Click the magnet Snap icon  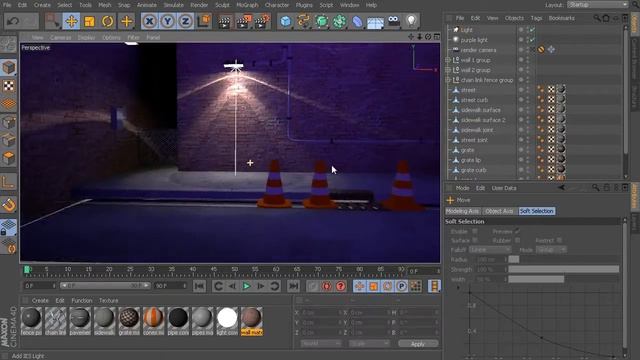pyautogui.click(x=9, y=205)
